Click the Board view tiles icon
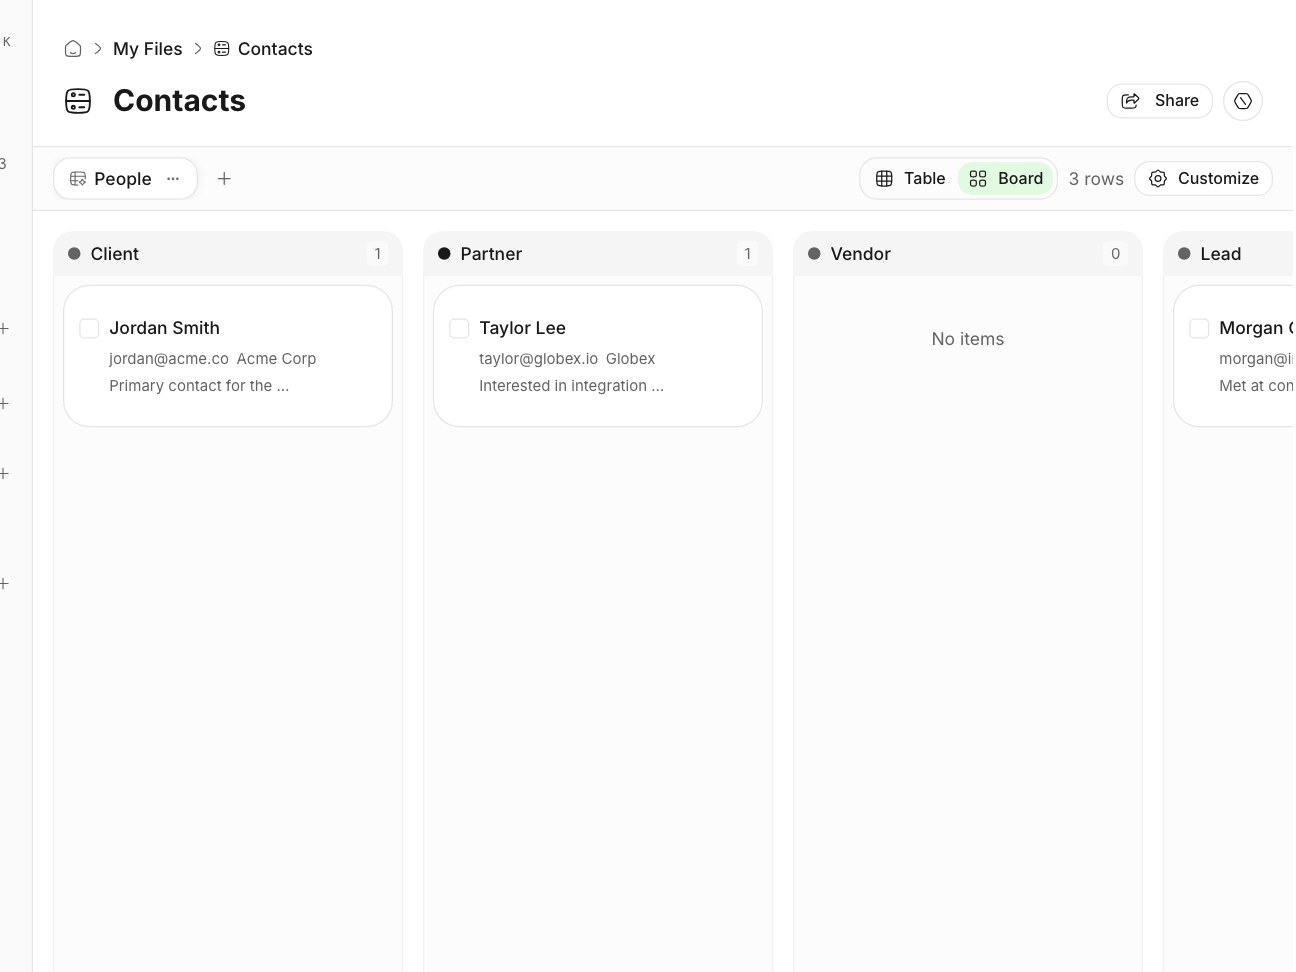Screen dimensions: 1296x972 (978, 179)
